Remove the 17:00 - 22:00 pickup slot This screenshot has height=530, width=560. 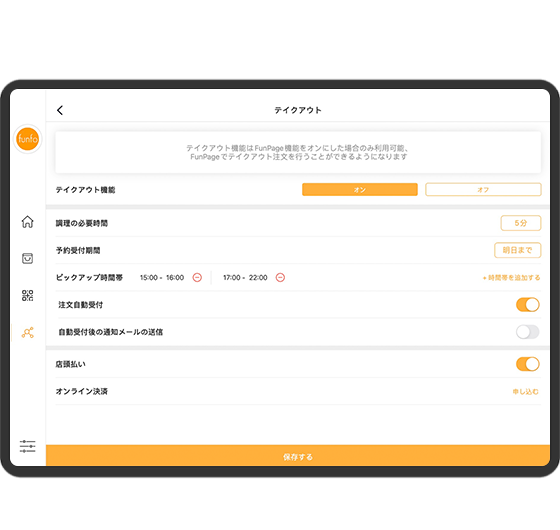280,278
